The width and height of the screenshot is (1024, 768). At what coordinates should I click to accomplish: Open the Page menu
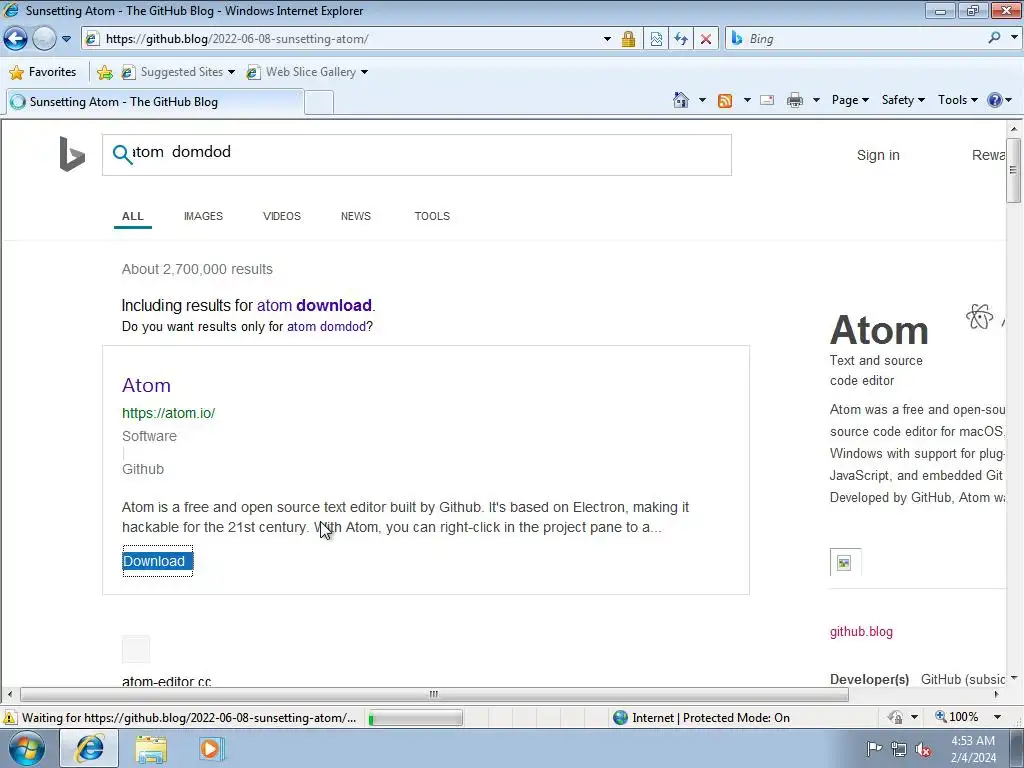850,100
